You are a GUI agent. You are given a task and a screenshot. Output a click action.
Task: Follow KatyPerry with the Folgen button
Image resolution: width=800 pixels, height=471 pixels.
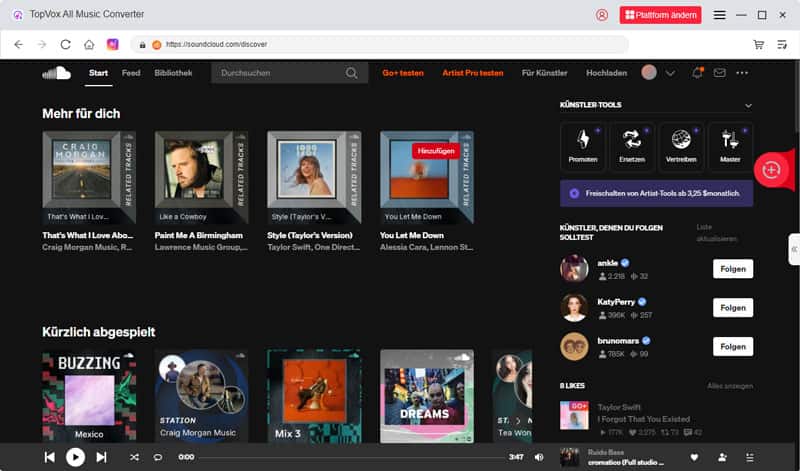(733, 308)
